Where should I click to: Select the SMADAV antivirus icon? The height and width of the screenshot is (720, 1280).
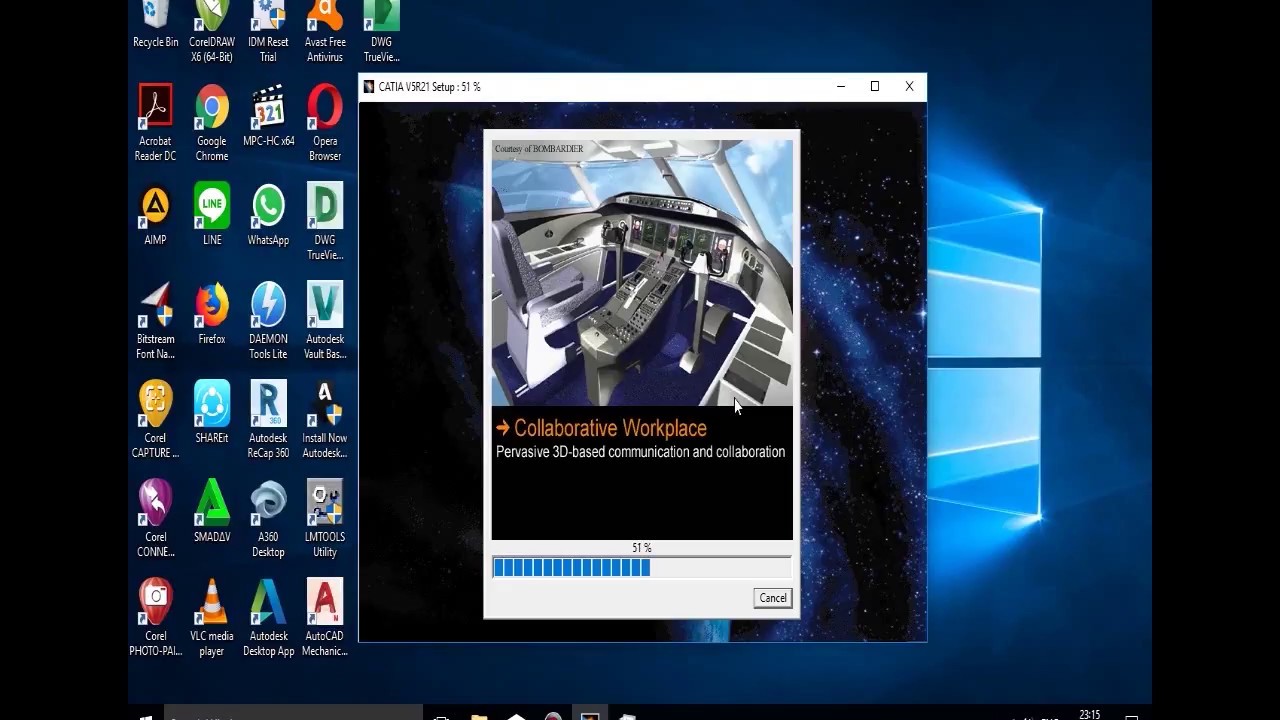212,512
